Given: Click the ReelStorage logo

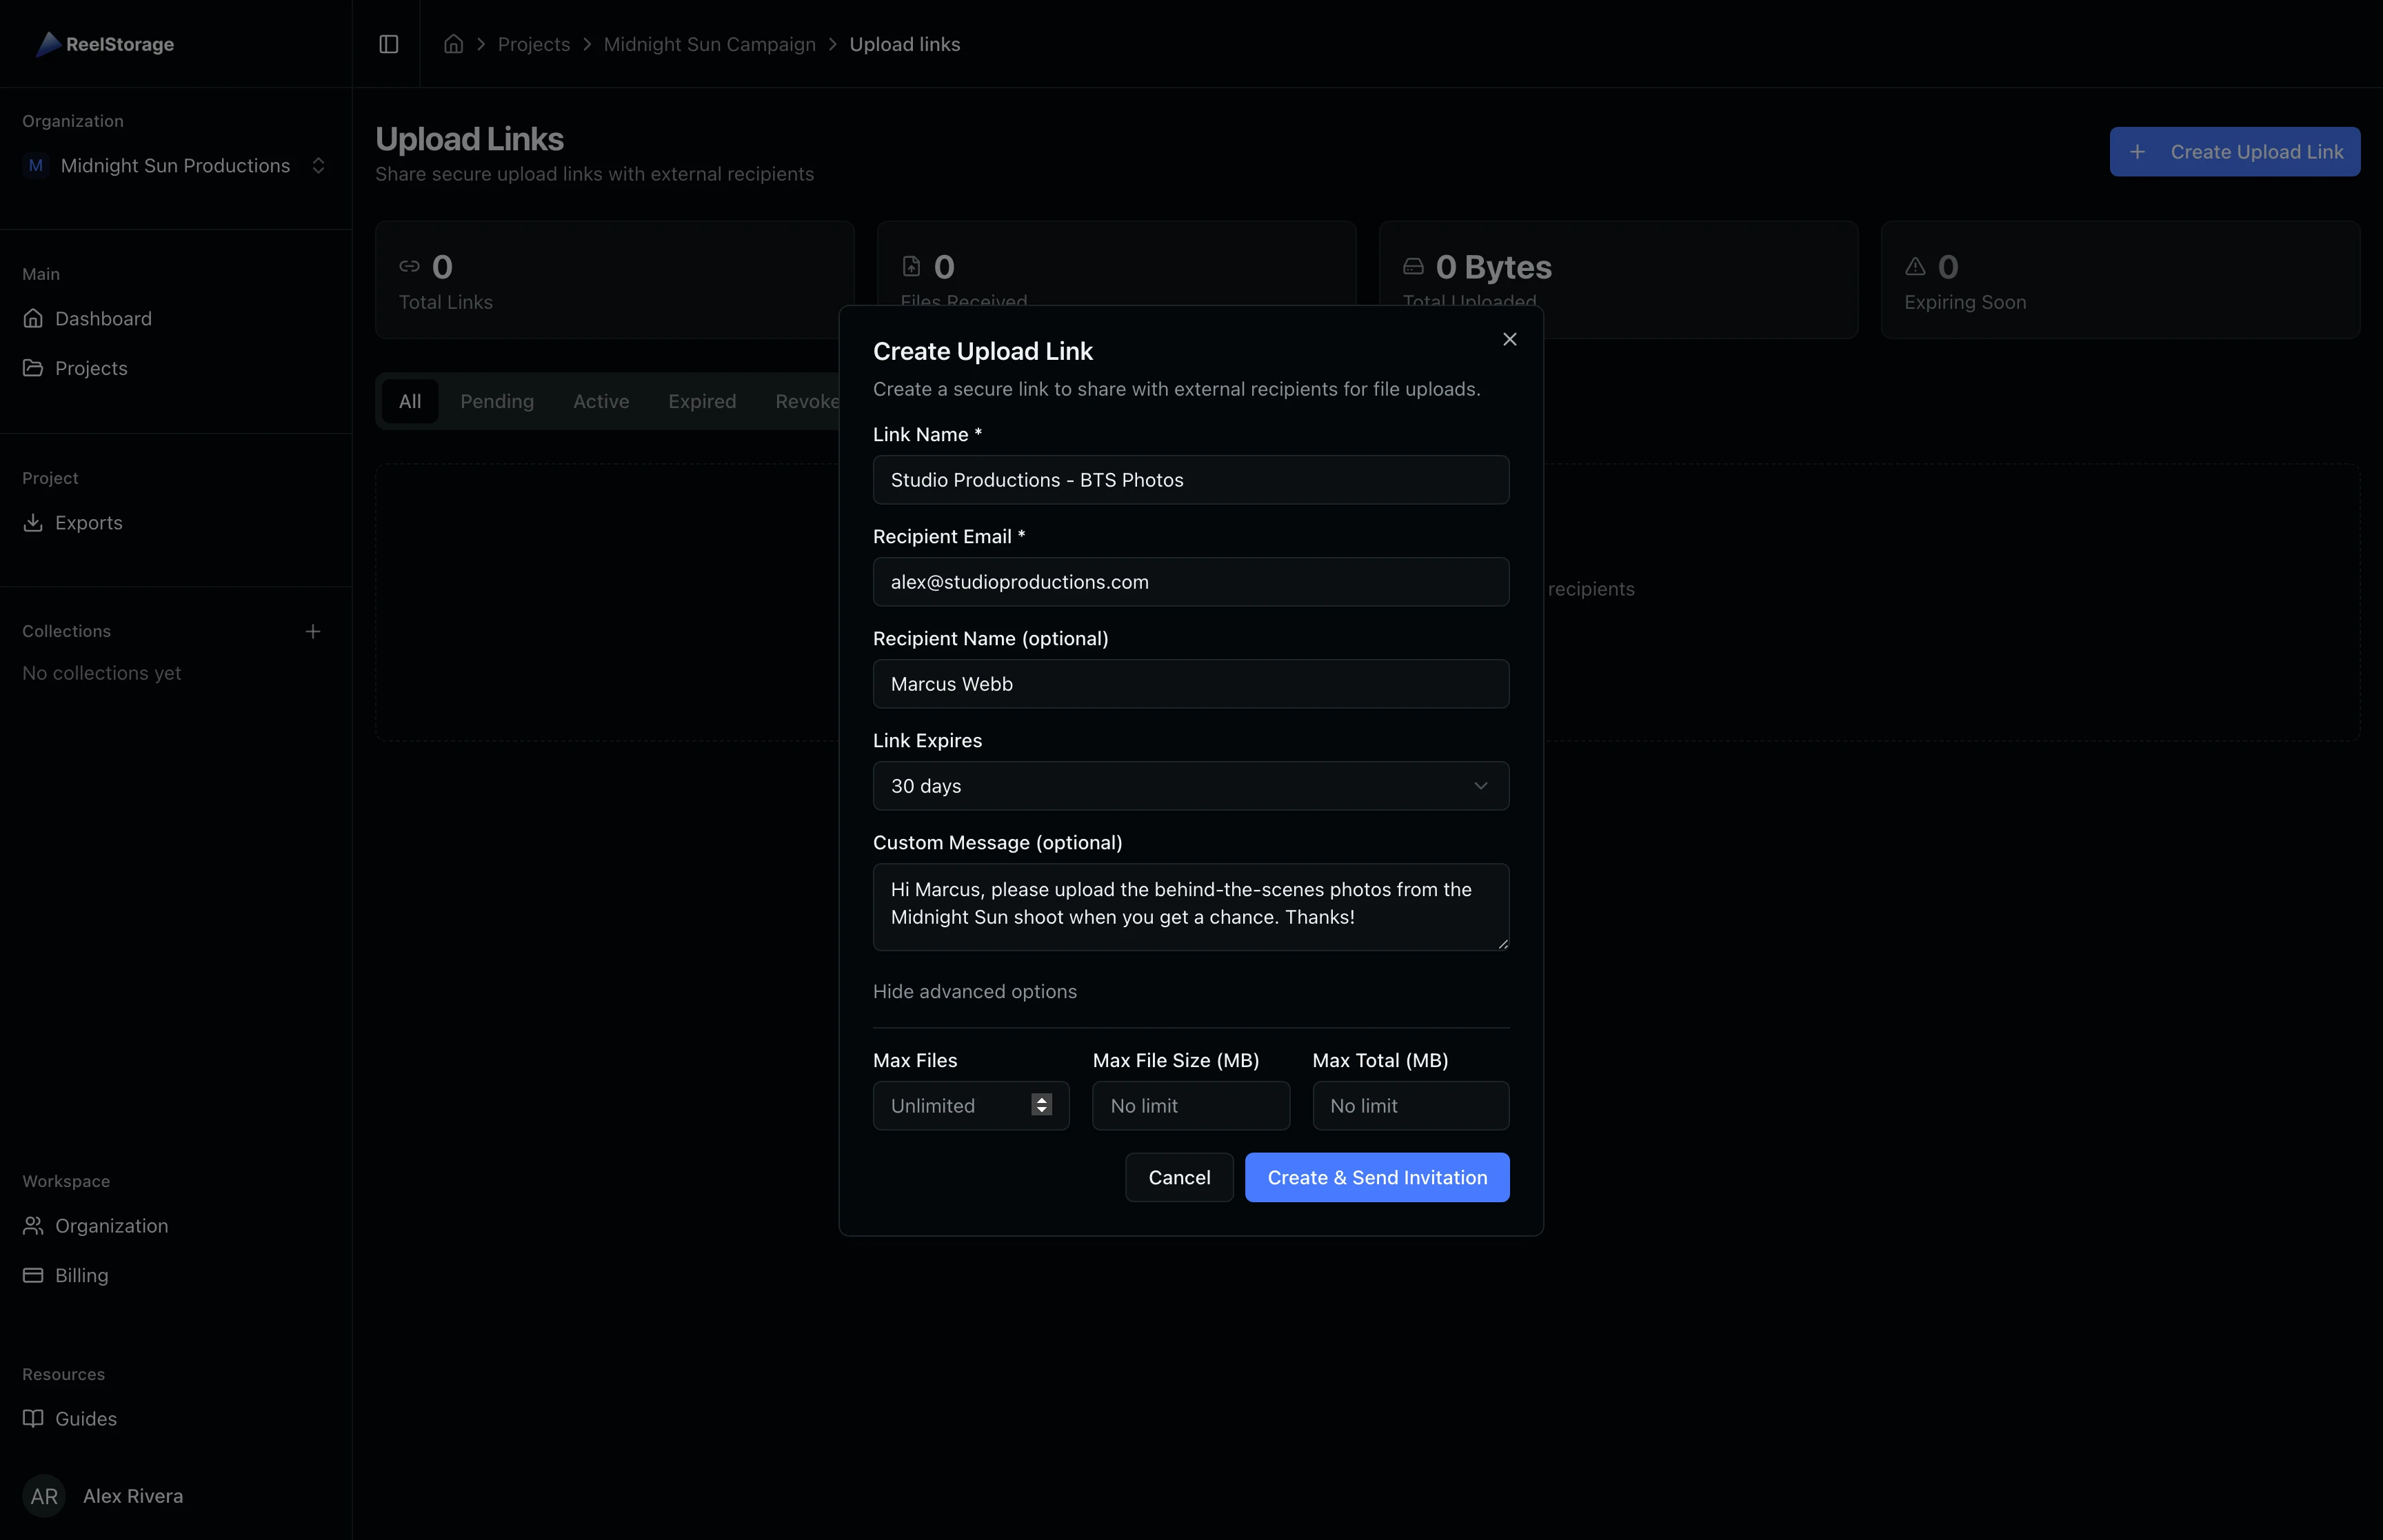Looking at the screenshot, I should (105, 43).
